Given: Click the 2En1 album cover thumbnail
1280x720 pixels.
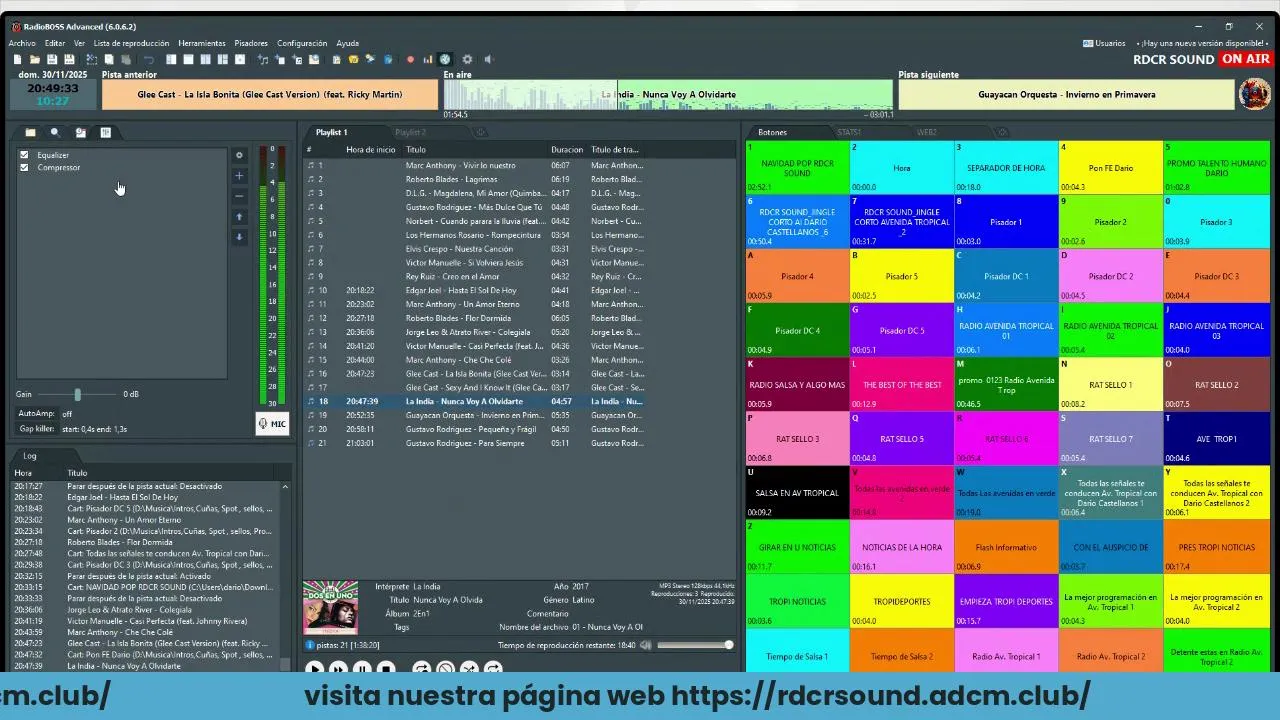Looking at the screenshot, I should (331, 608).
